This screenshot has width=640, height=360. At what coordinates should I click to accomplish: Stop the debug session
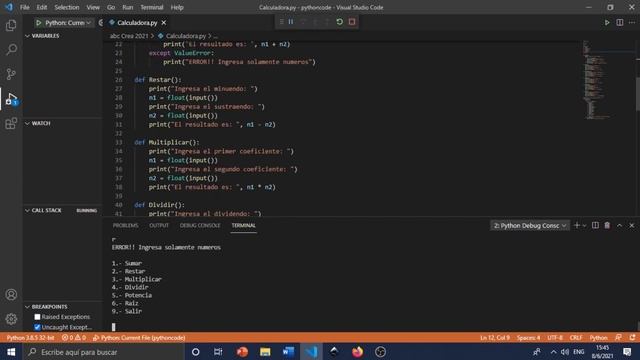tap(352, 22)
